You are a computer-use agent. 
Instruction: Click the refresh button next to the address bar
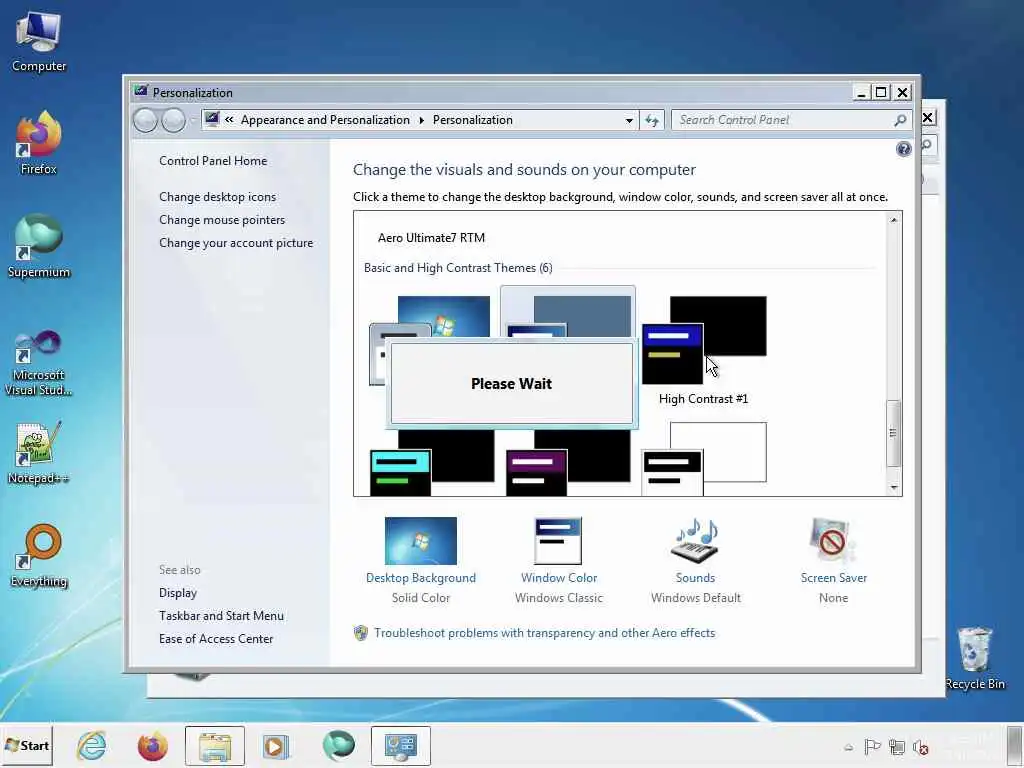click(652, 120)
